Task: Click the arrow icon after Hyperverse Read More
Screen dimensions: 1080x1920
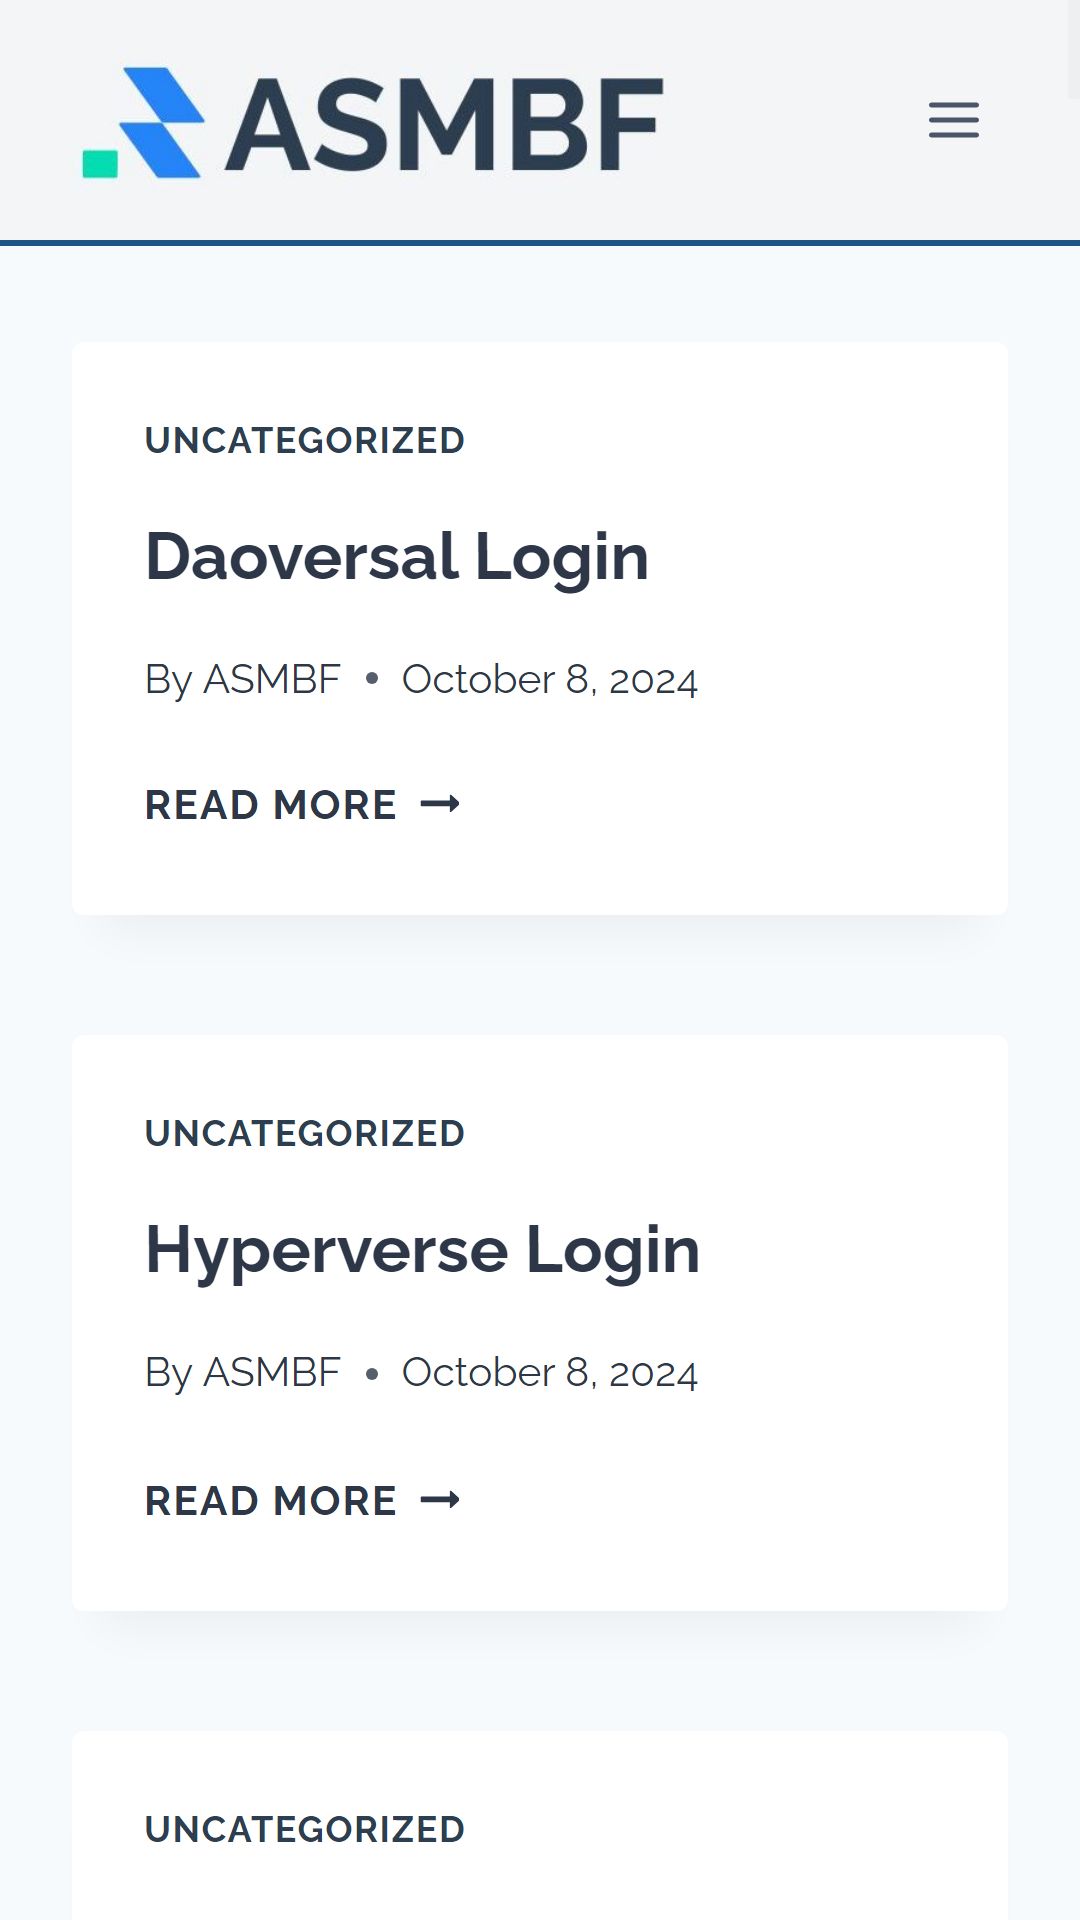Action: coord(440,1500)
